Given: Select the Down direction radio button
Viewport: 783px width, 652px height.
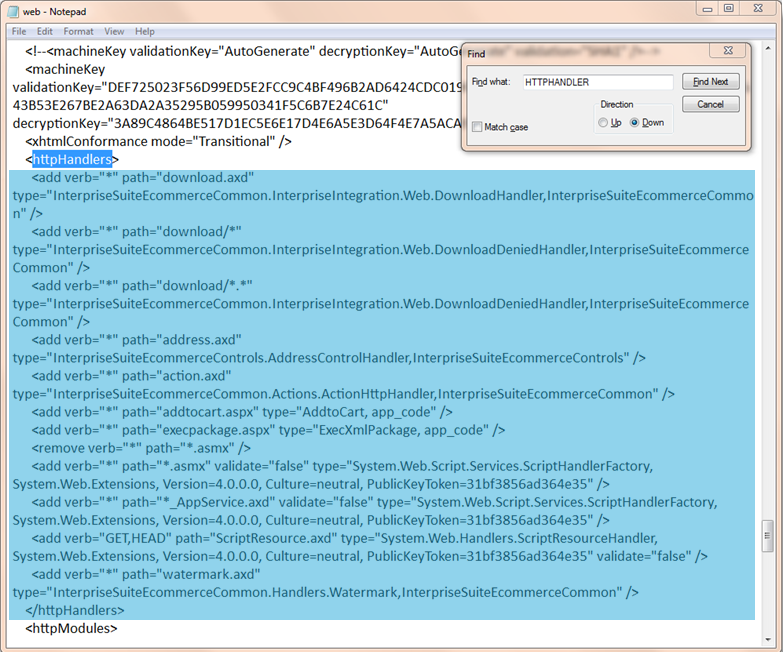Looking at the screenshot, I should click(635, 123).
